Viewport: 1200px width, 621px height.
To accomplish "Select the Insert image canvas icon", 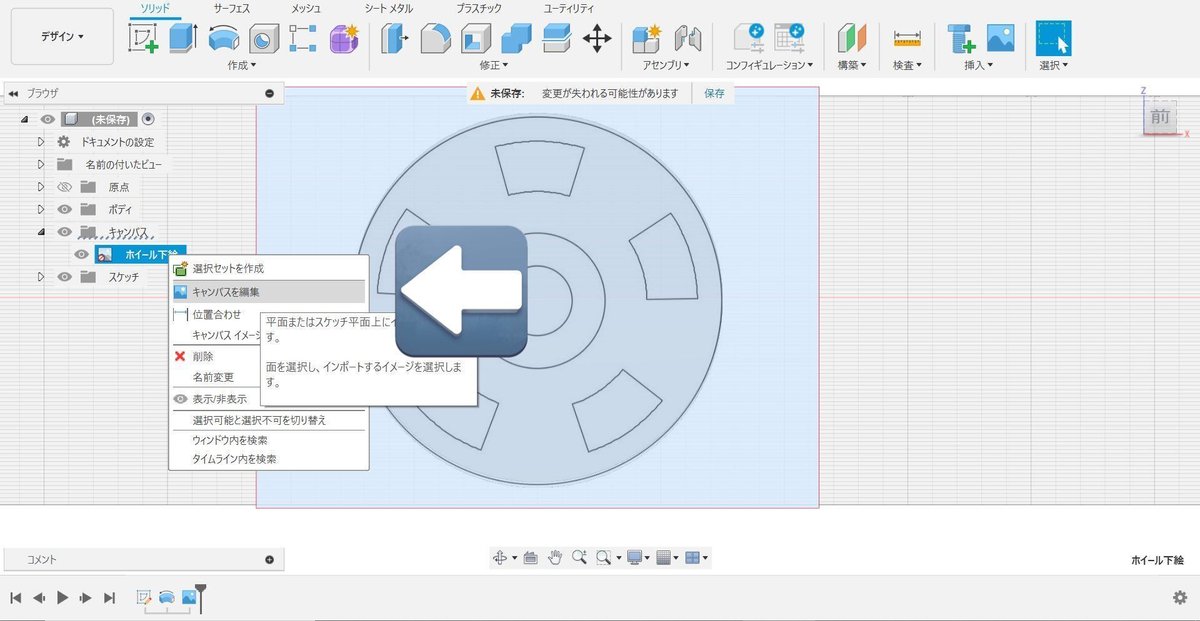I will 1001,39.
